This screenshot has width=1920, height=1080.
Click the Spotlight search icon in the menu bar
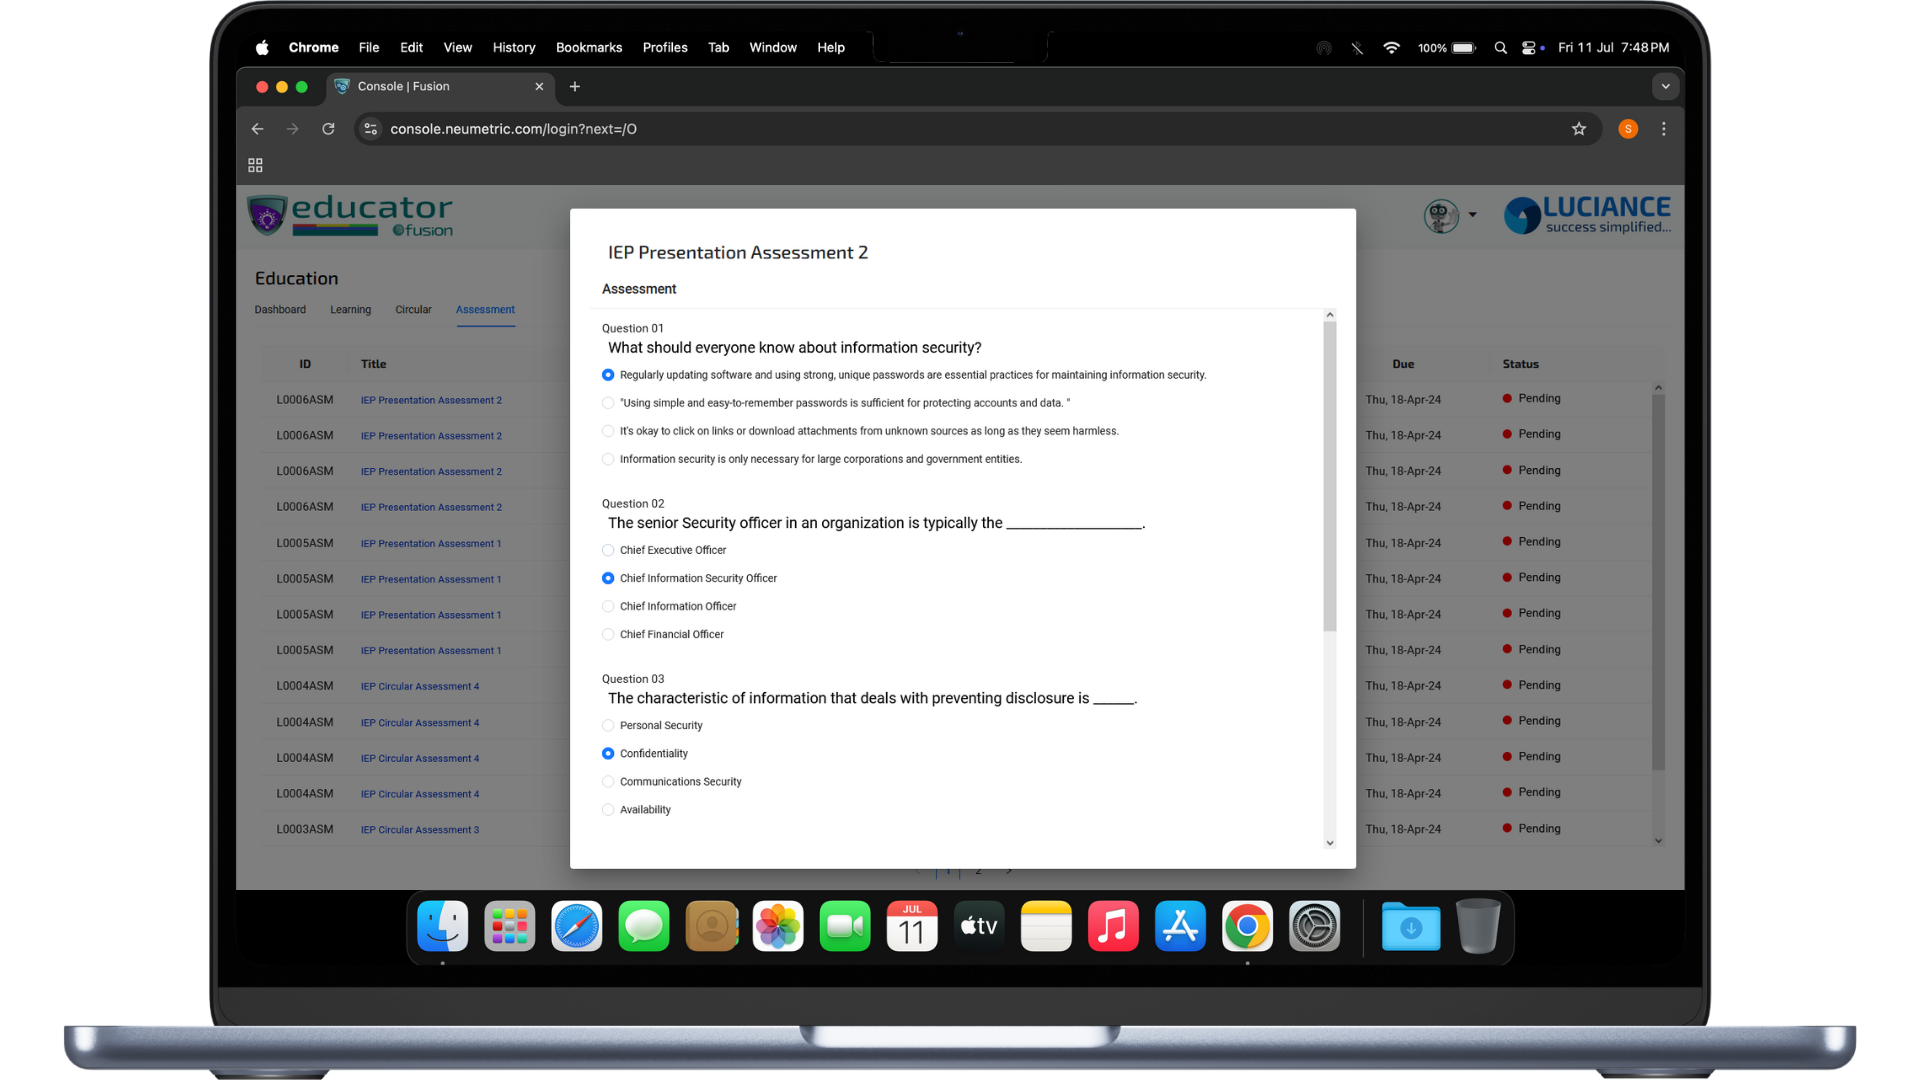coord(1500,47)
